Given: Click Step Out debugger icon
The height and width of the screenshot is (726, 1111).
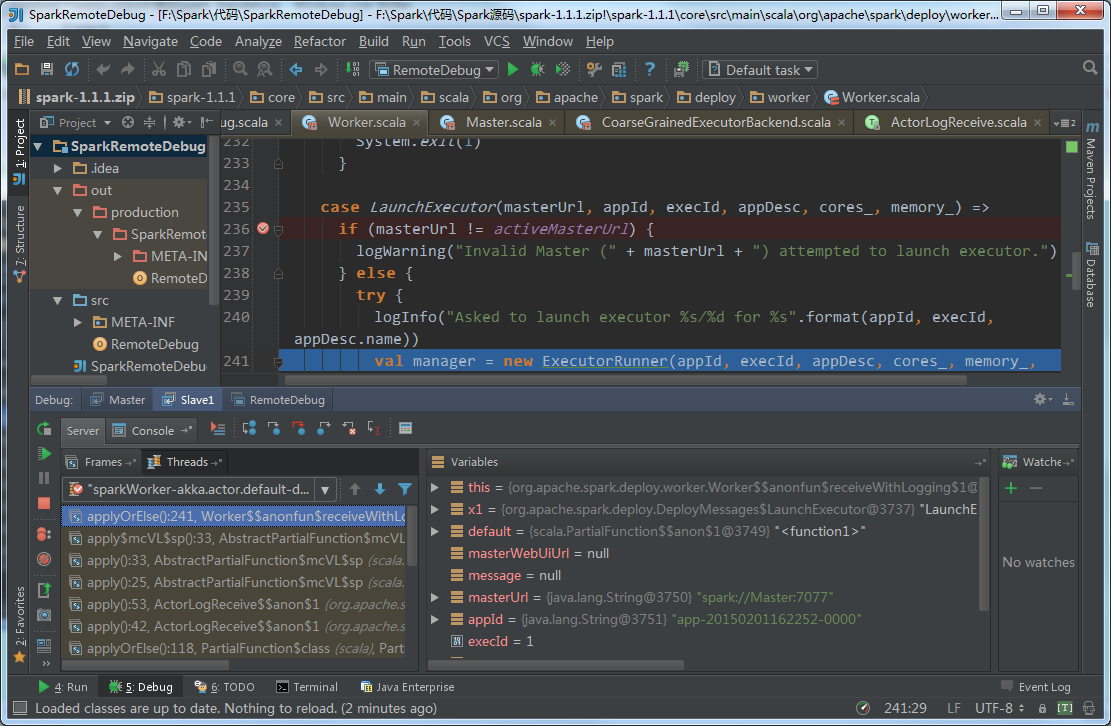Looking at the screenshot, I should [x=324, y=429].
